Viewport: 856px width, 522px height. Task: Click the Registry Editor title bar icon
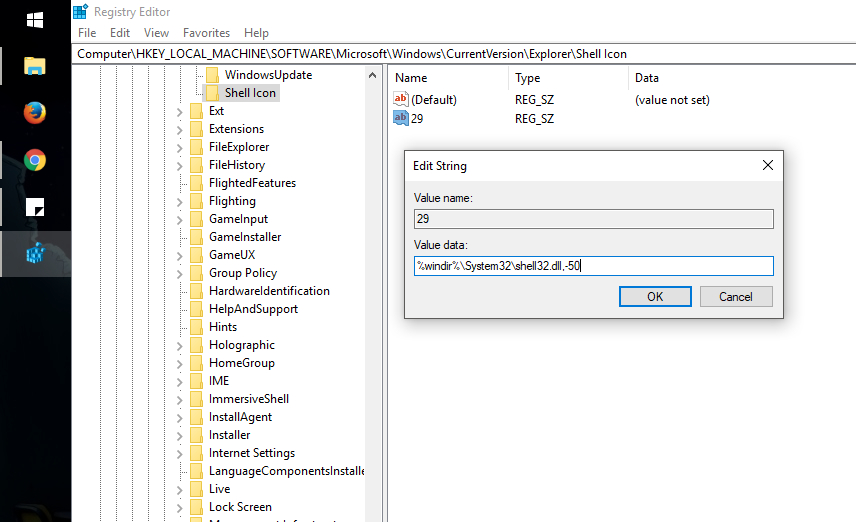(x=81, y=11)
